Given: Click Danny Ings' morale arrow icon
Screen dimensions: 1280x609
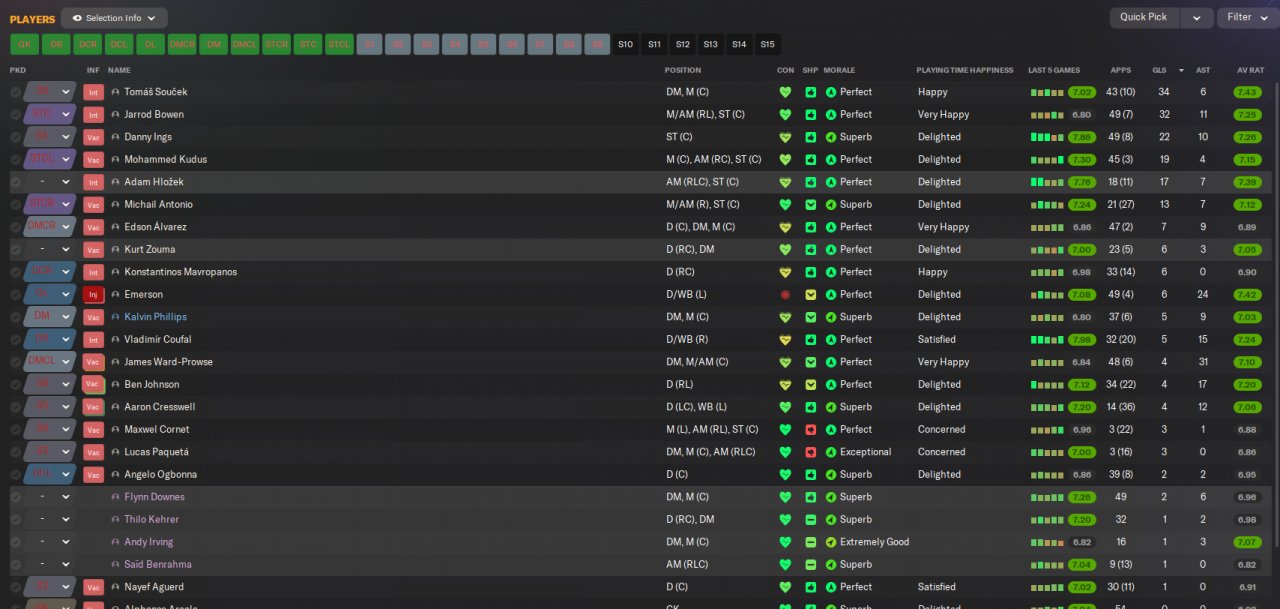Looking at the screenshot, I should point(831,137).
